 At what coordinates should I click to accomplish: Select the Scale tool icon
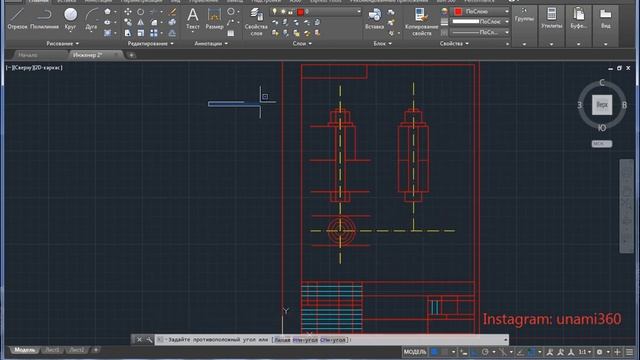(140, 33)
